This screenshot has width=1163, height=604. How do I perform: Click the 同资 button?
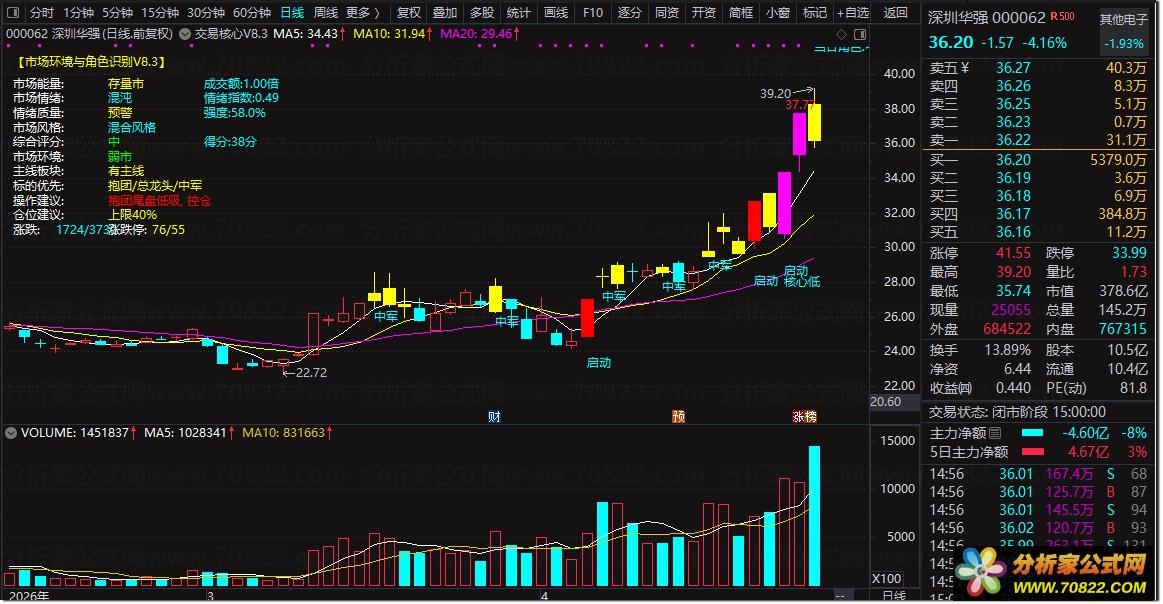[x=667, y=13]
